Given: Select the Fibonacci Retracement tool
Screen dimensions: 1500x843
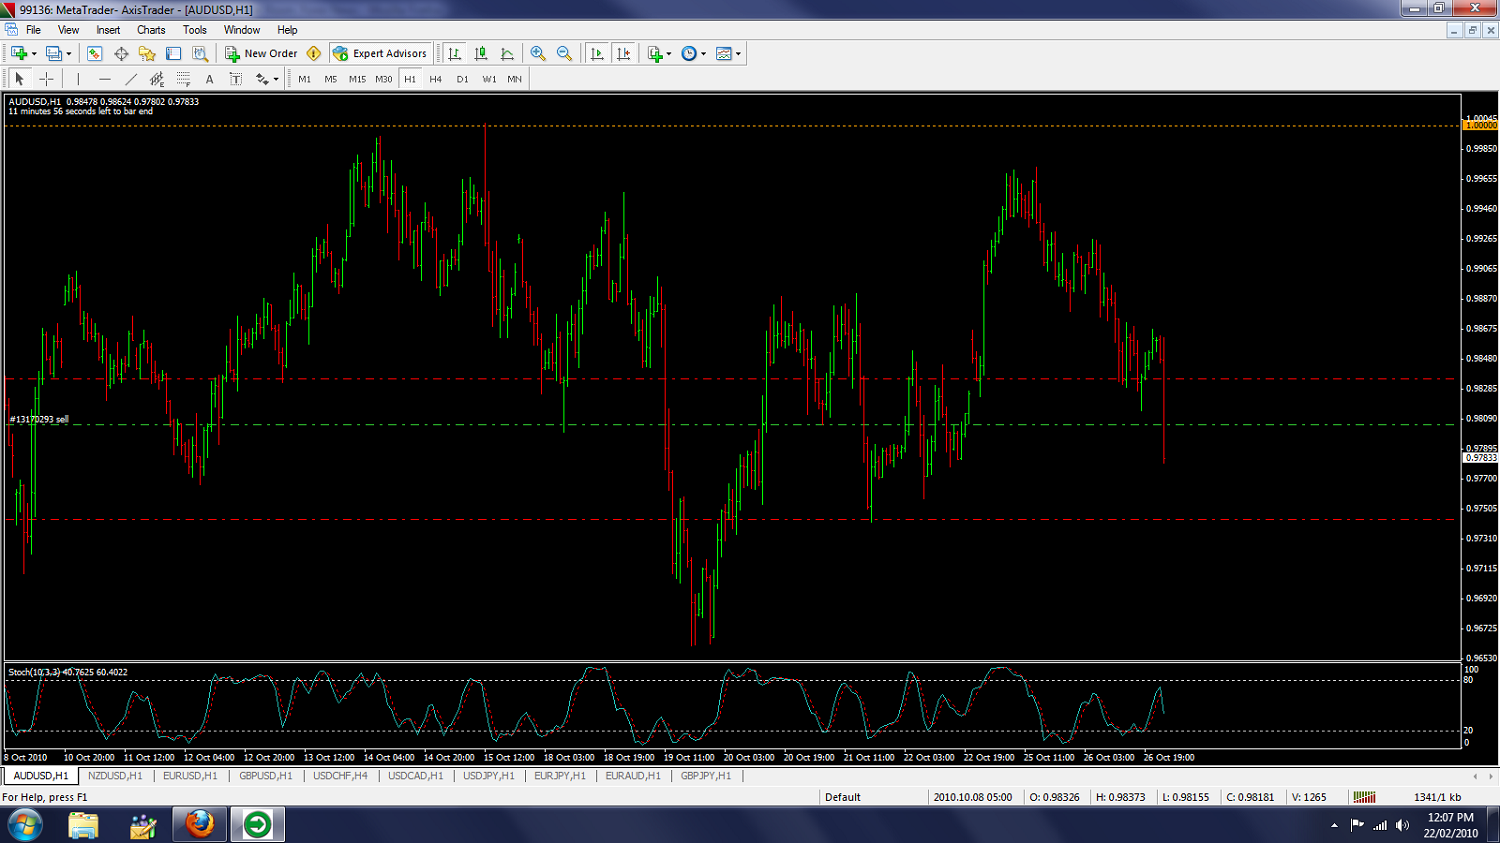Looking at the screenshot, I should point(183,79).
